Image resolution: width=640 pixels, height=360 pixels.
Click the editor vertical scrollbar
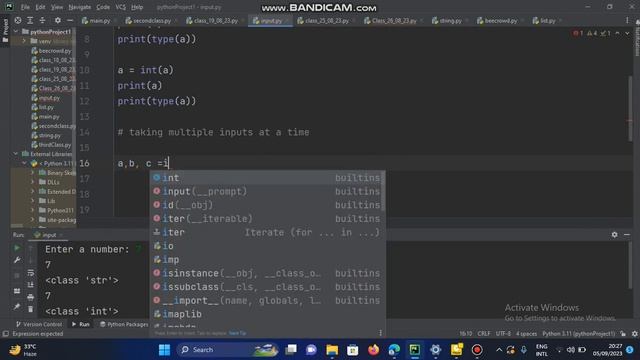tap(631, 108)
